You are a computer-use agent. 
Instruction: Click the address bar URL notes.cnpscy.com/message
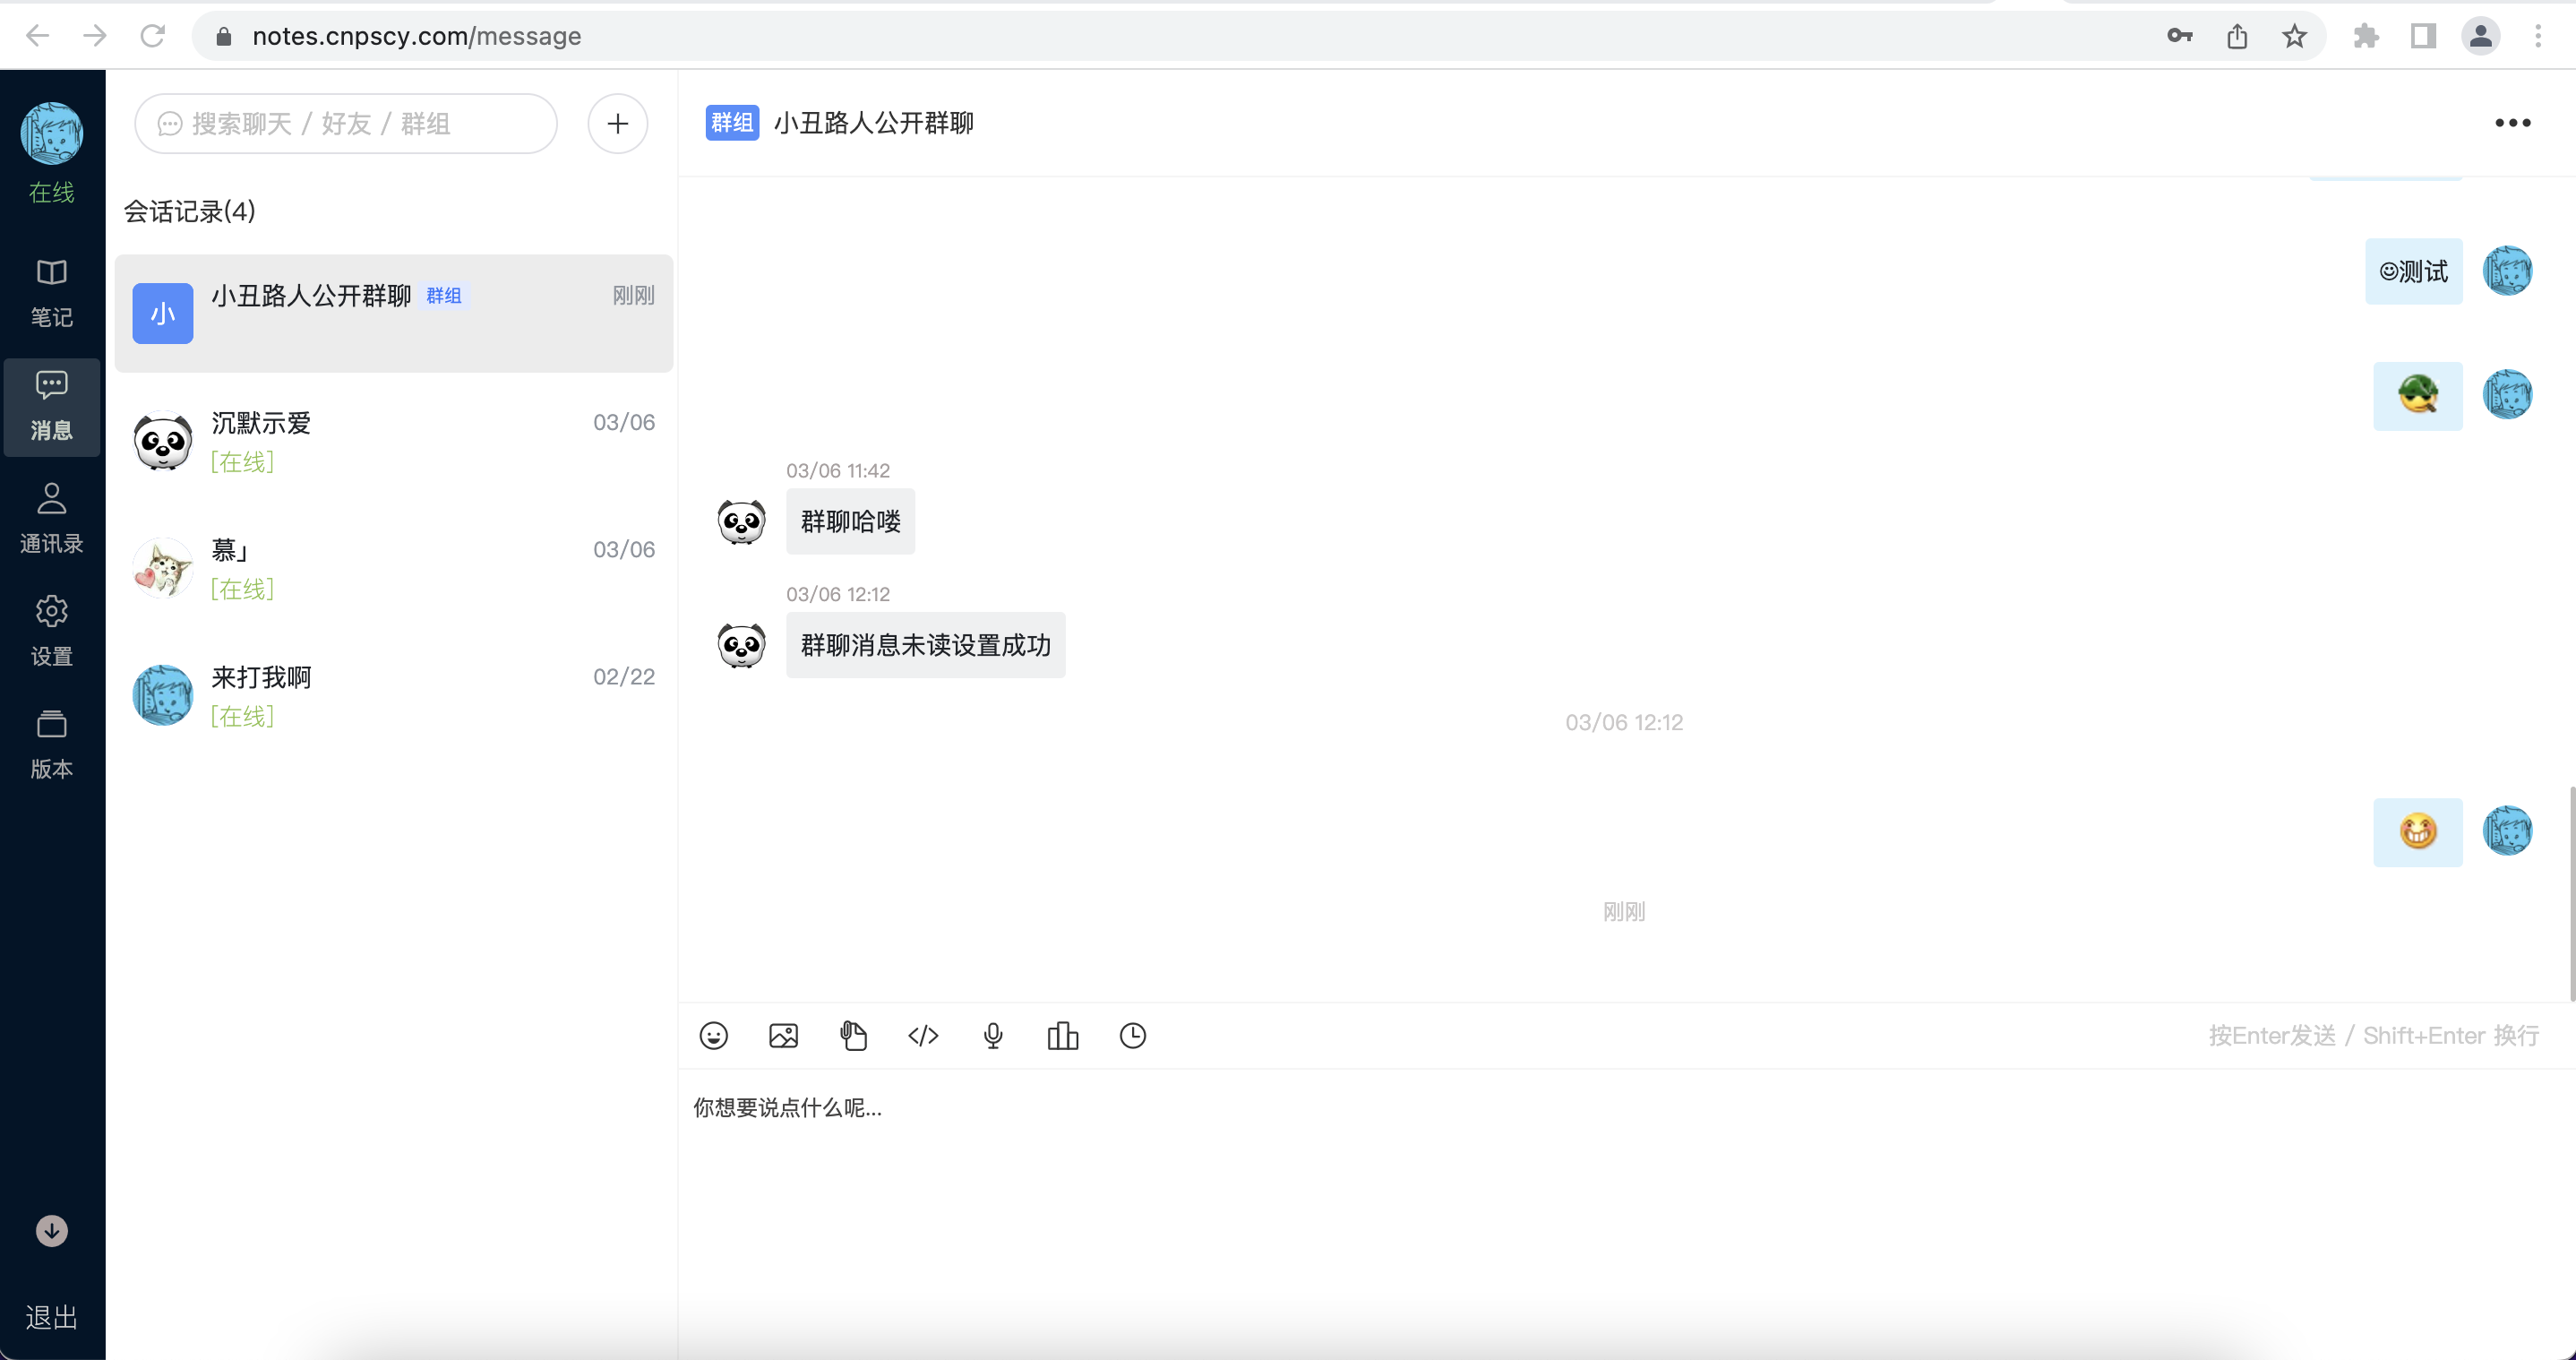click(x=416, y=36)
